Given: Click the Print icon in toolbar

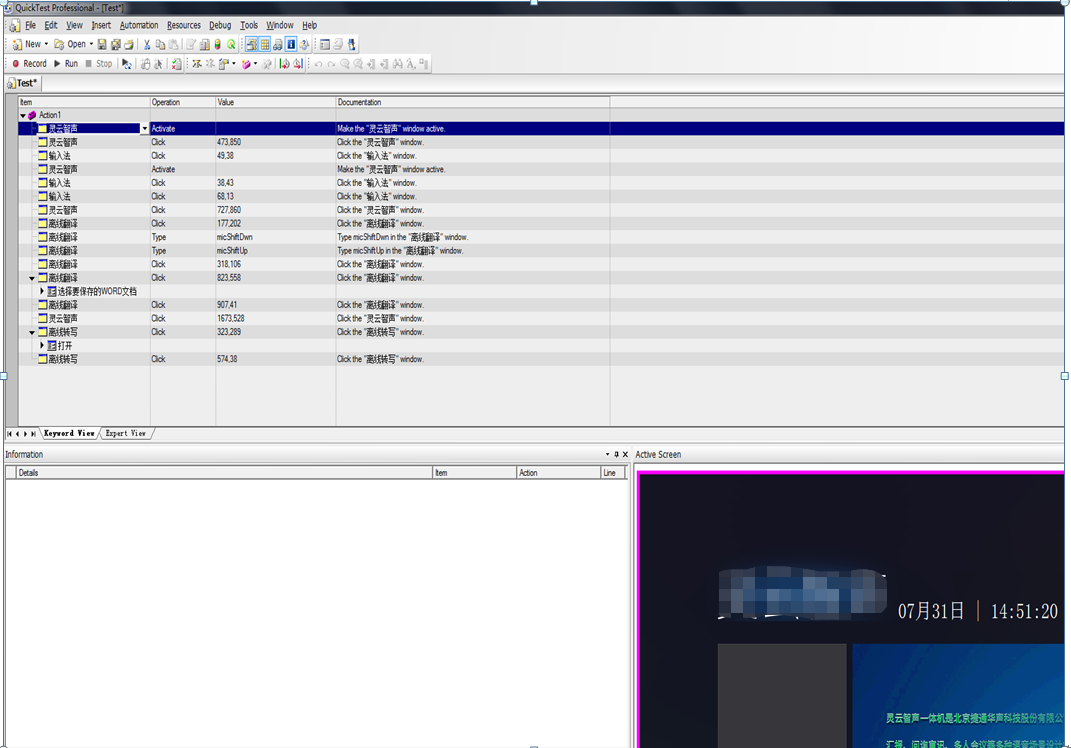Looking at the screenshot, I should coord(128,44).
